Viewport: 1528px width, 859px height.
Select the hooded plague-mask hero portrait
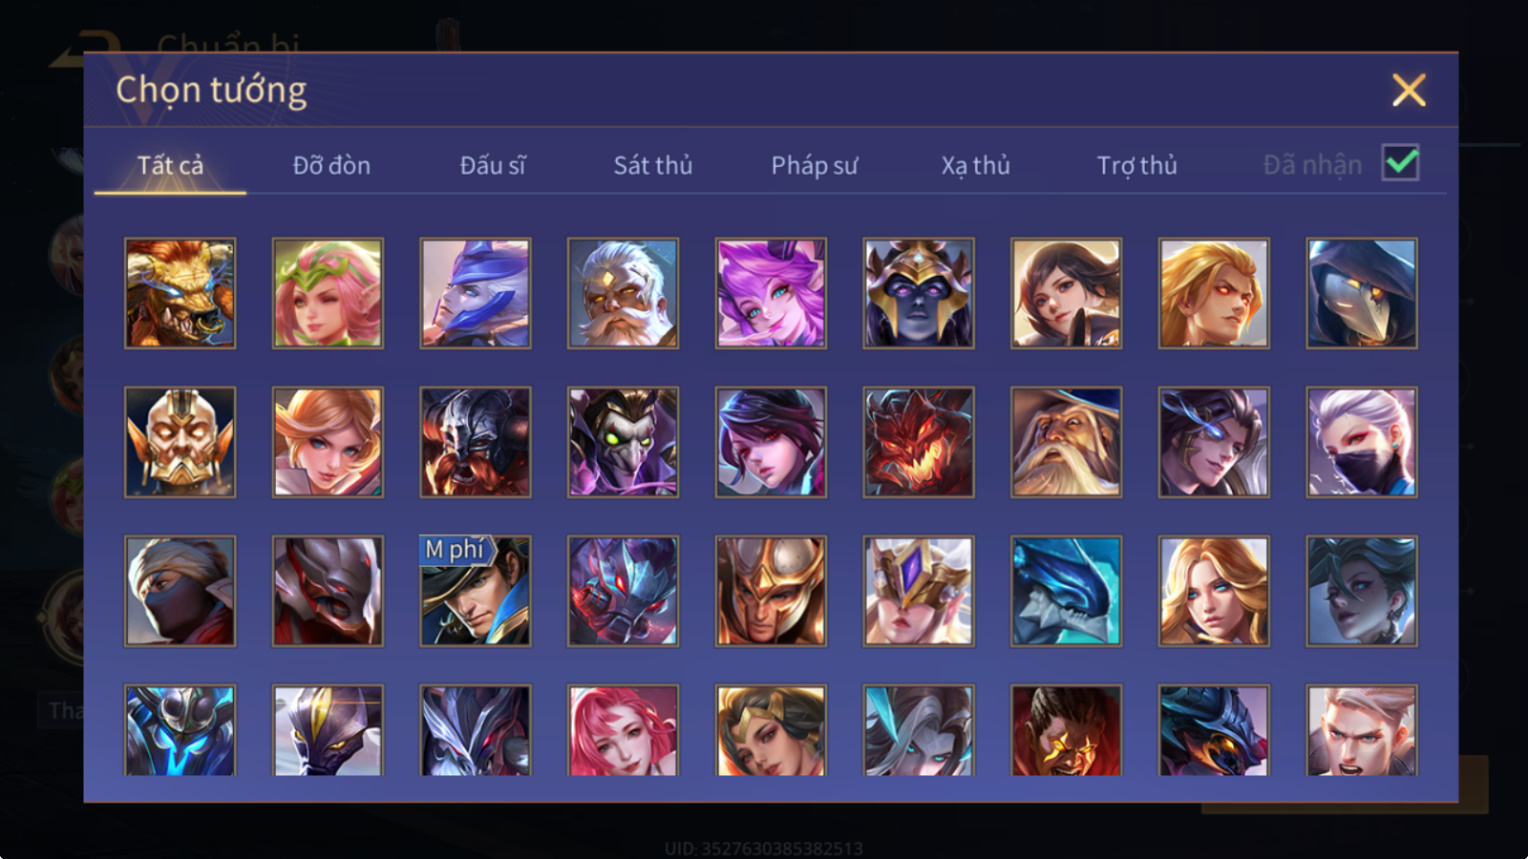click(x=1362, y=293)
